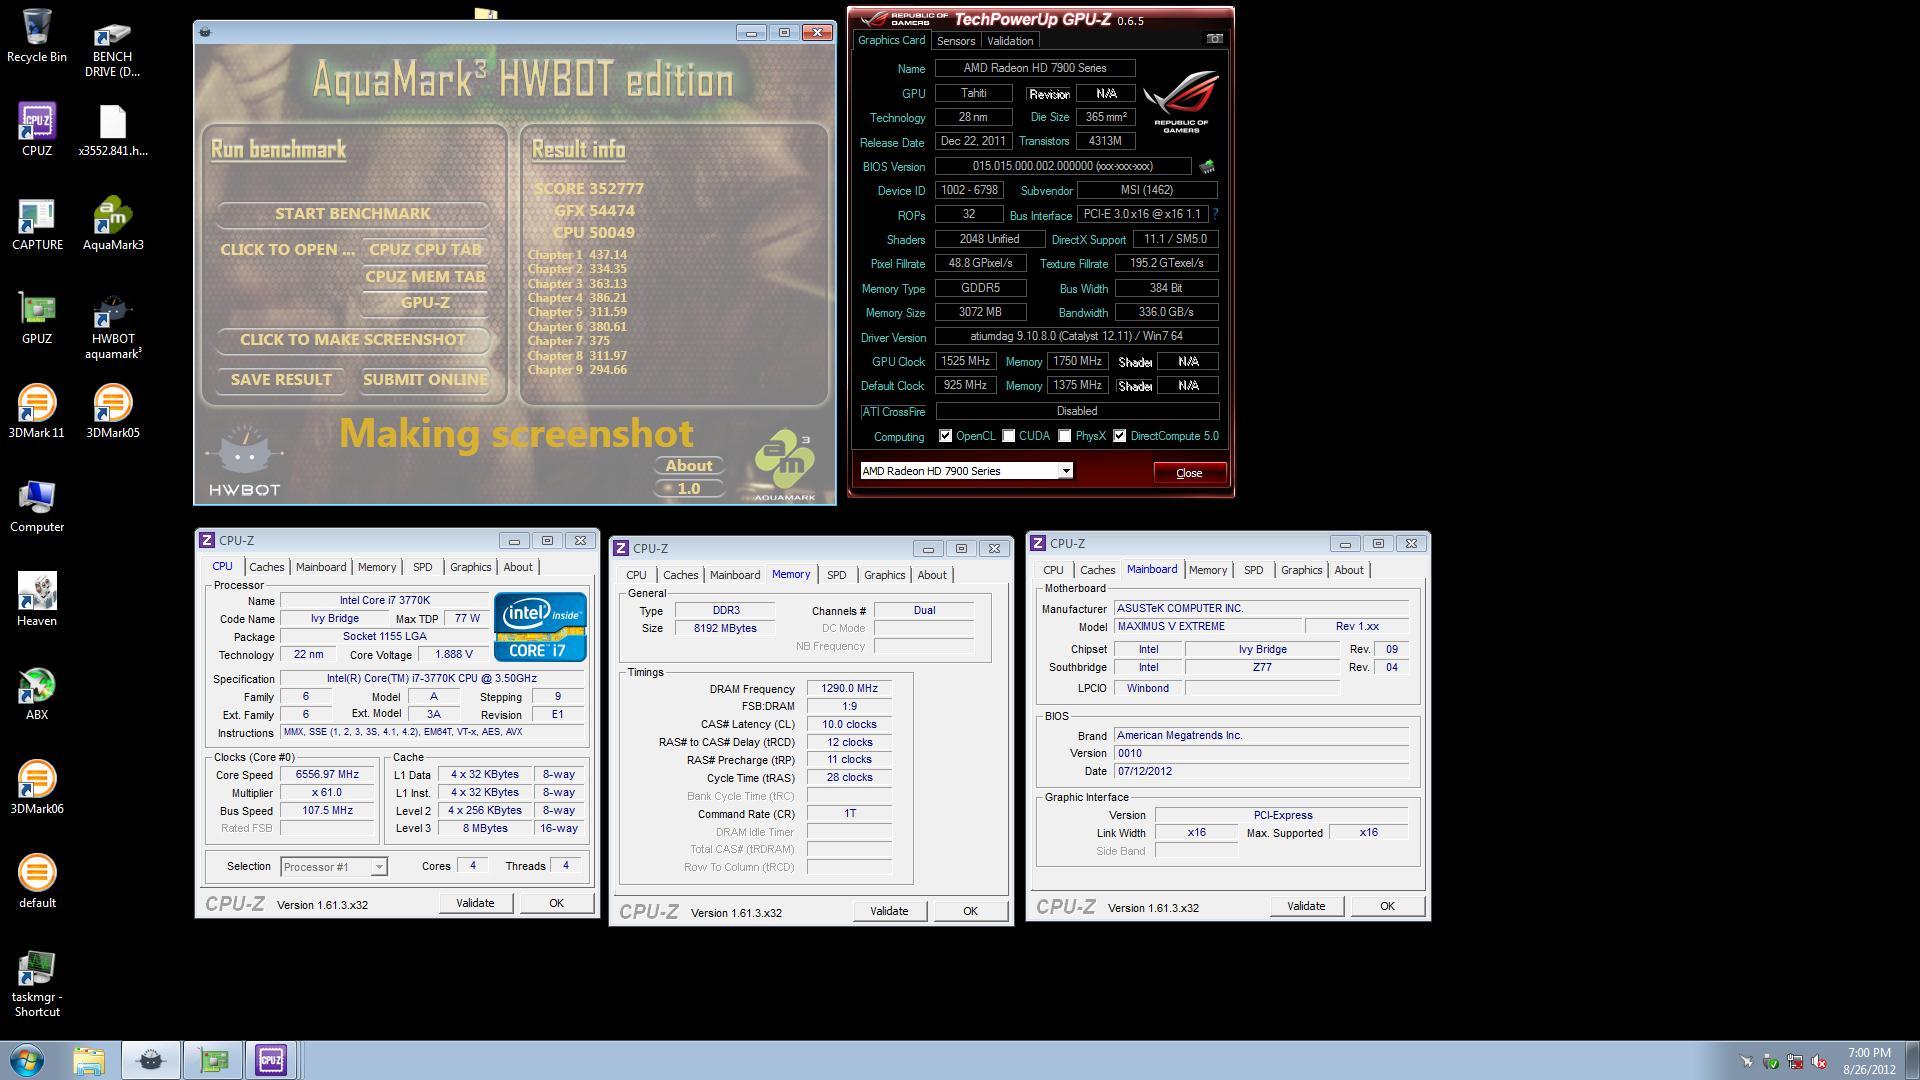Open the taskmgr shortcut icon

37,983
